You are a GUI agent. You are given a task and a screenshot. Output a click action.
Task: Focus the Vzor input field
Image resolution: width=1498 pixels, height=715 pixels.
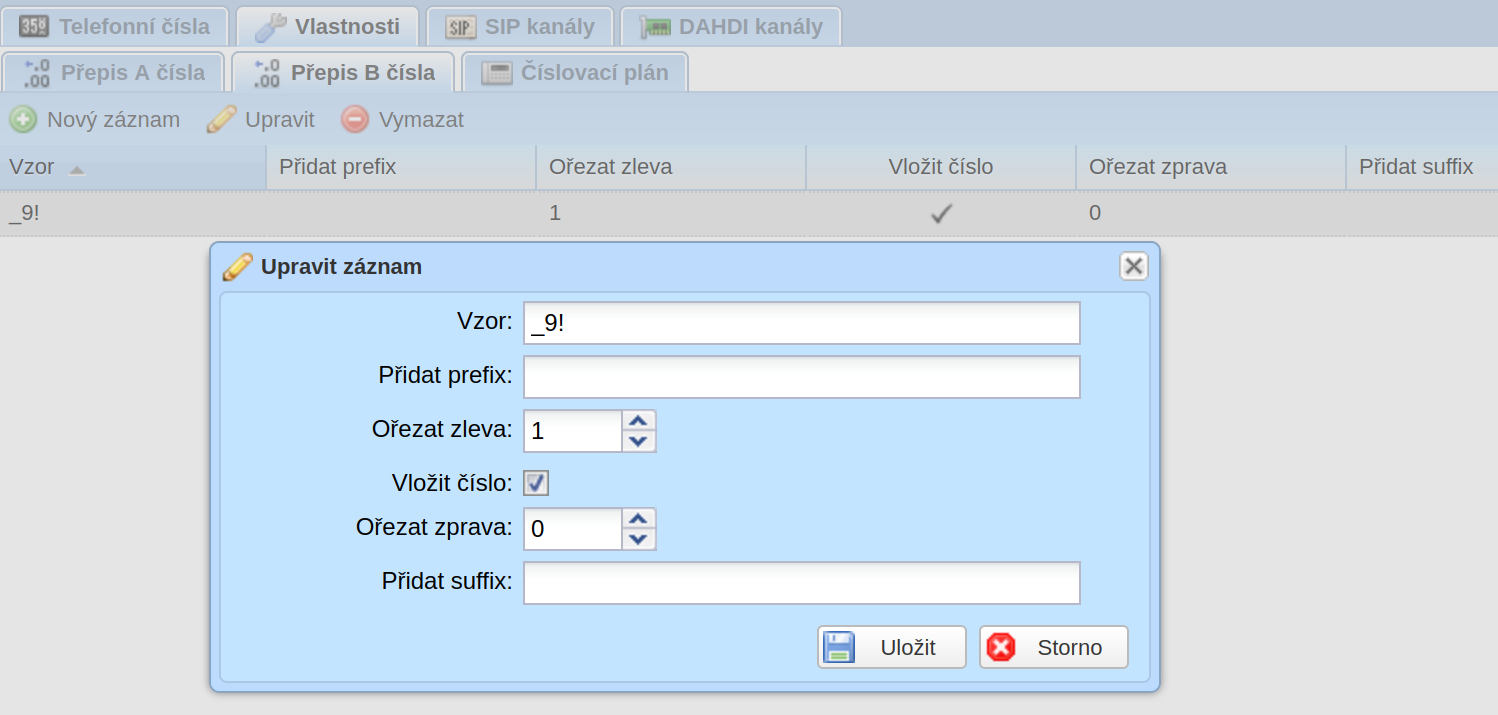tap(802, 323)
